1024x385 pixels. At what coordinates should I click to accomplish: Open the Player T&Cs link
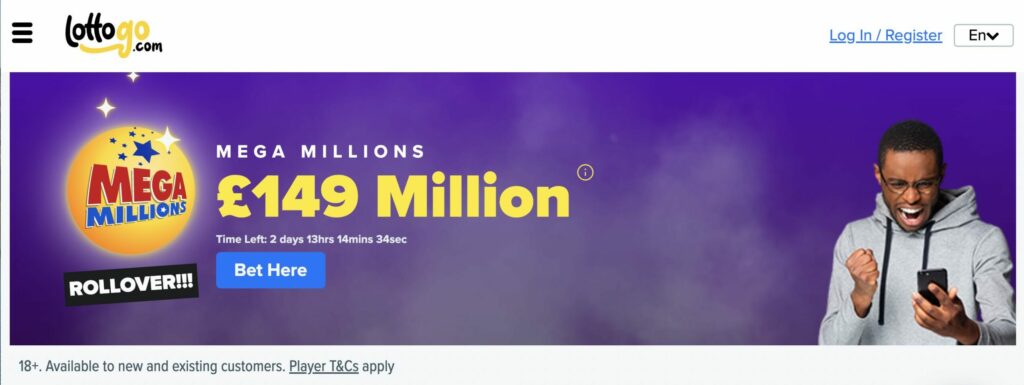click(324, 366)
